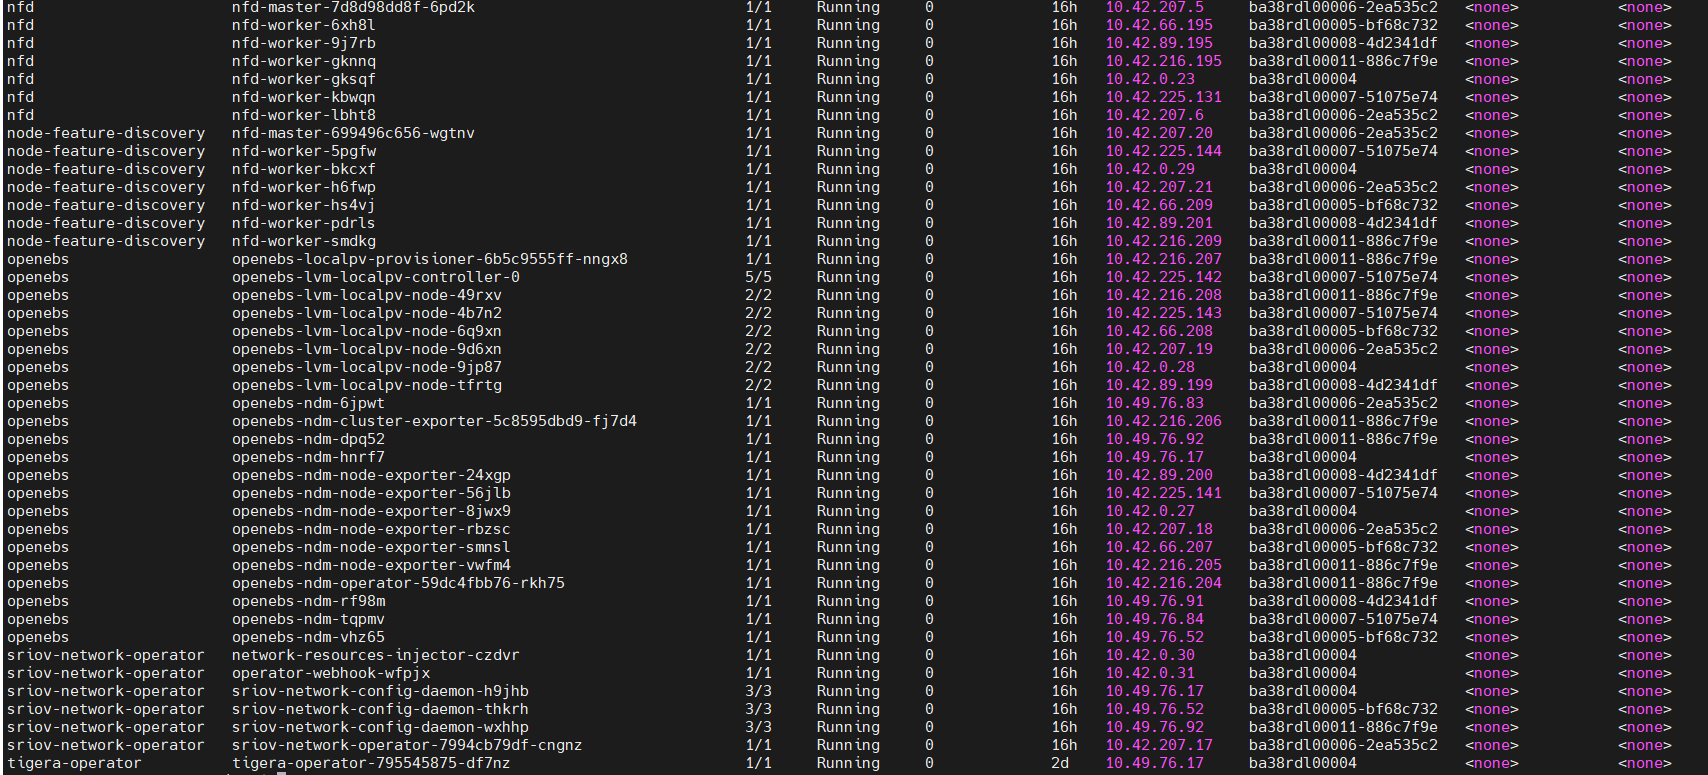Click IP address 10.42.89.200

pyautogui.click(x=1159, y=475)
